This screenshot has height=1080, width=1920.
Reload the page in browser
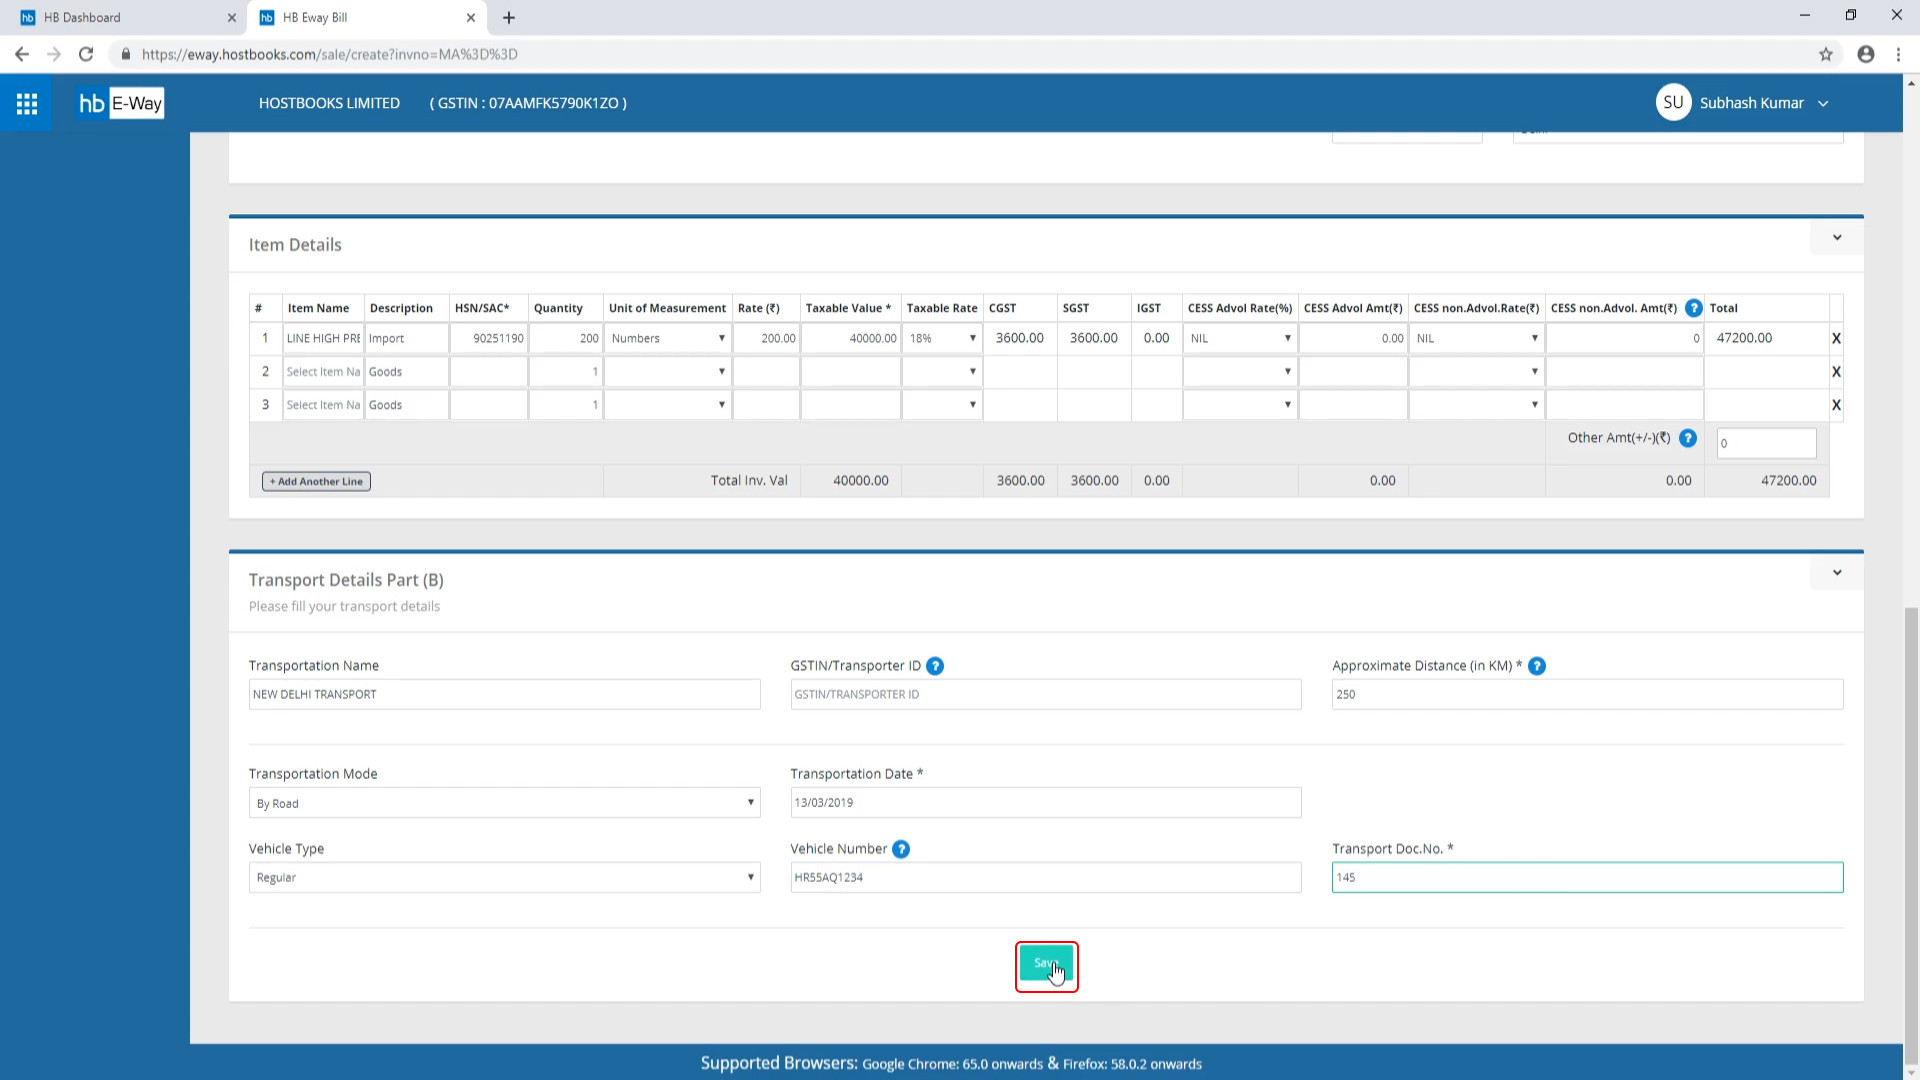86,54
